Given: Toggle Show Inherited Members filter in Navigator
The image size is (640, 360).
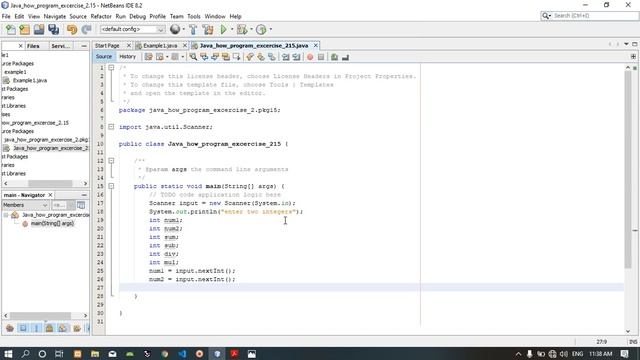Looking at the screenshot, I should click(10, 328).
